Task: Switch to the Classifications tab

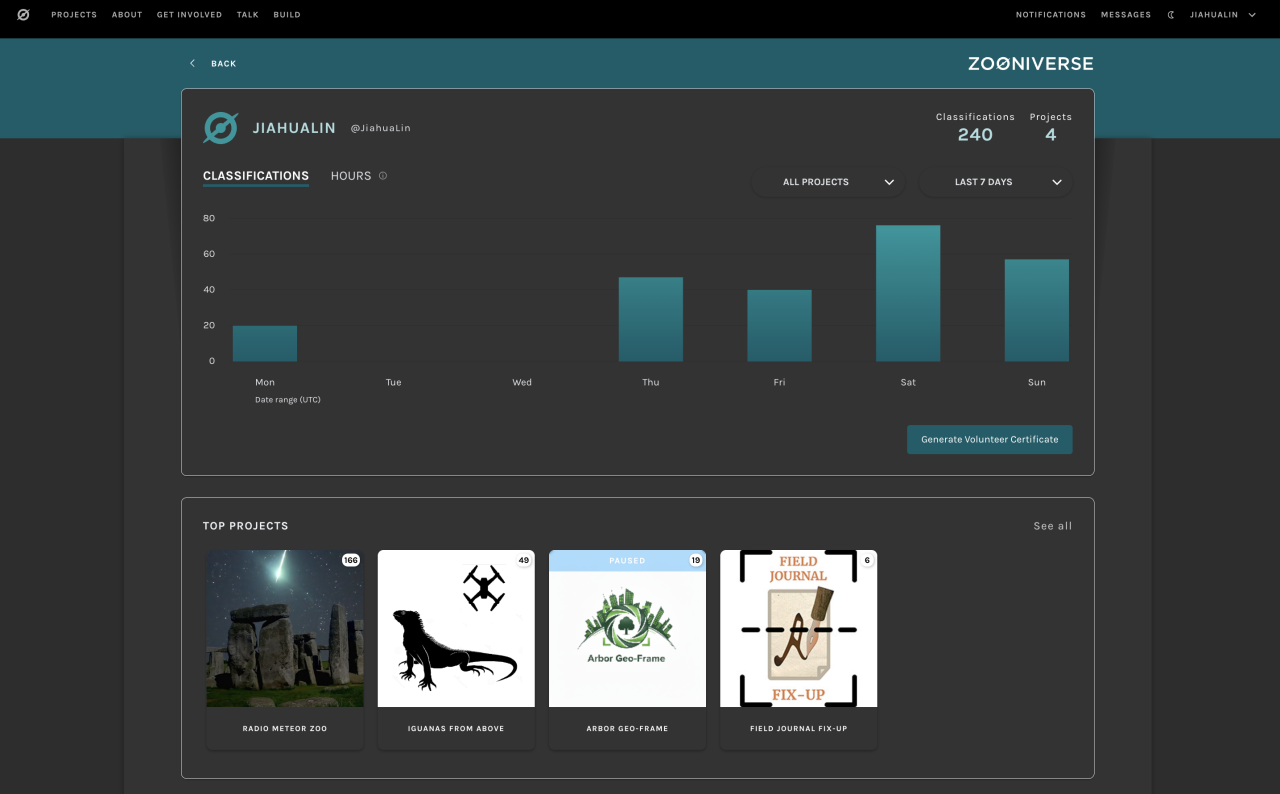Action: point(256,176)
